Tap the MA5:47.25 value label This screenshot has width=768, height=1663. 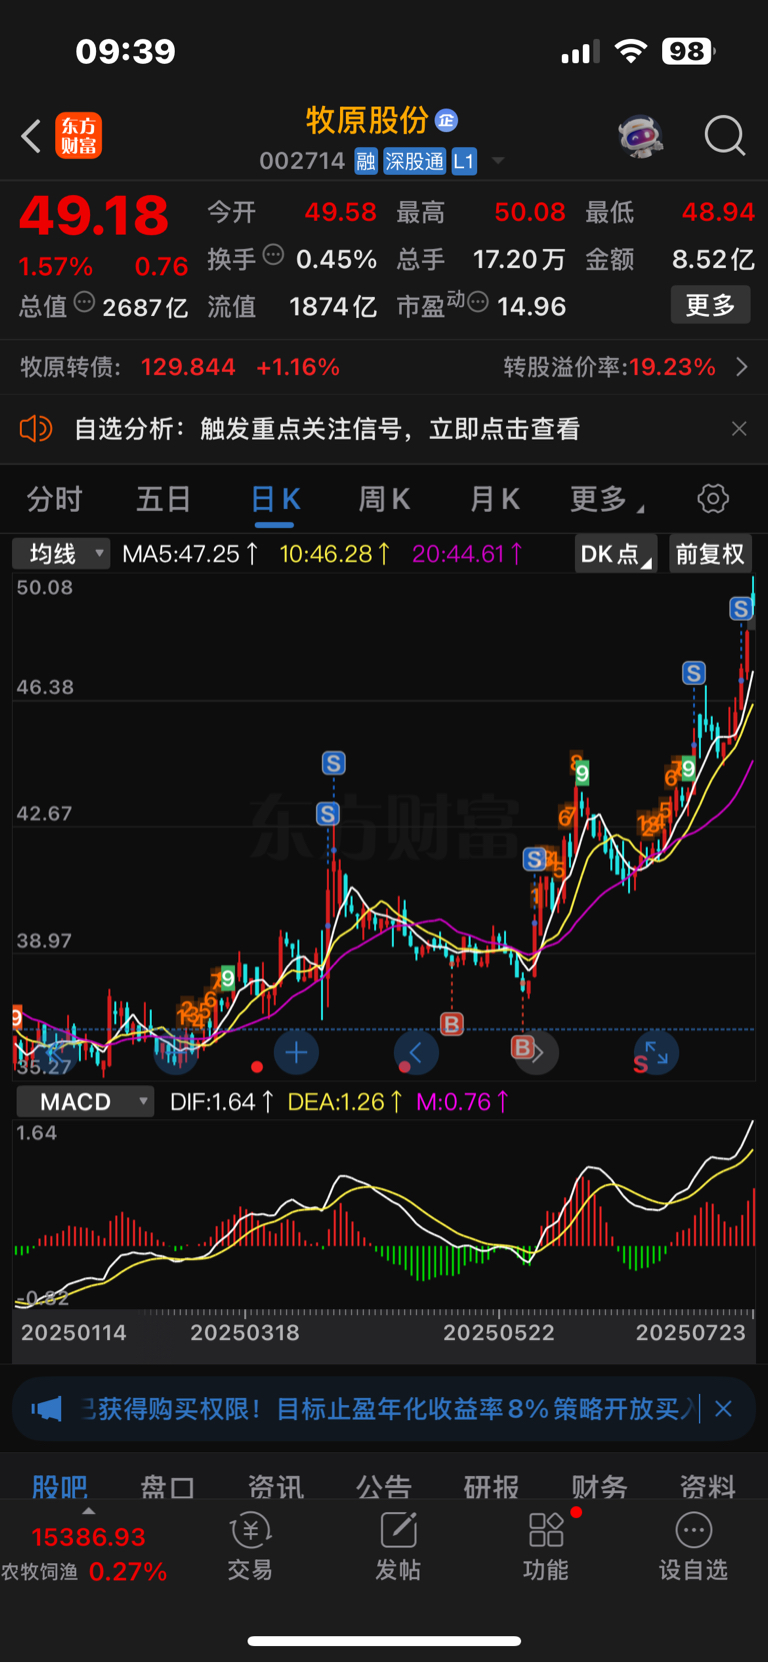coord(190,554)
